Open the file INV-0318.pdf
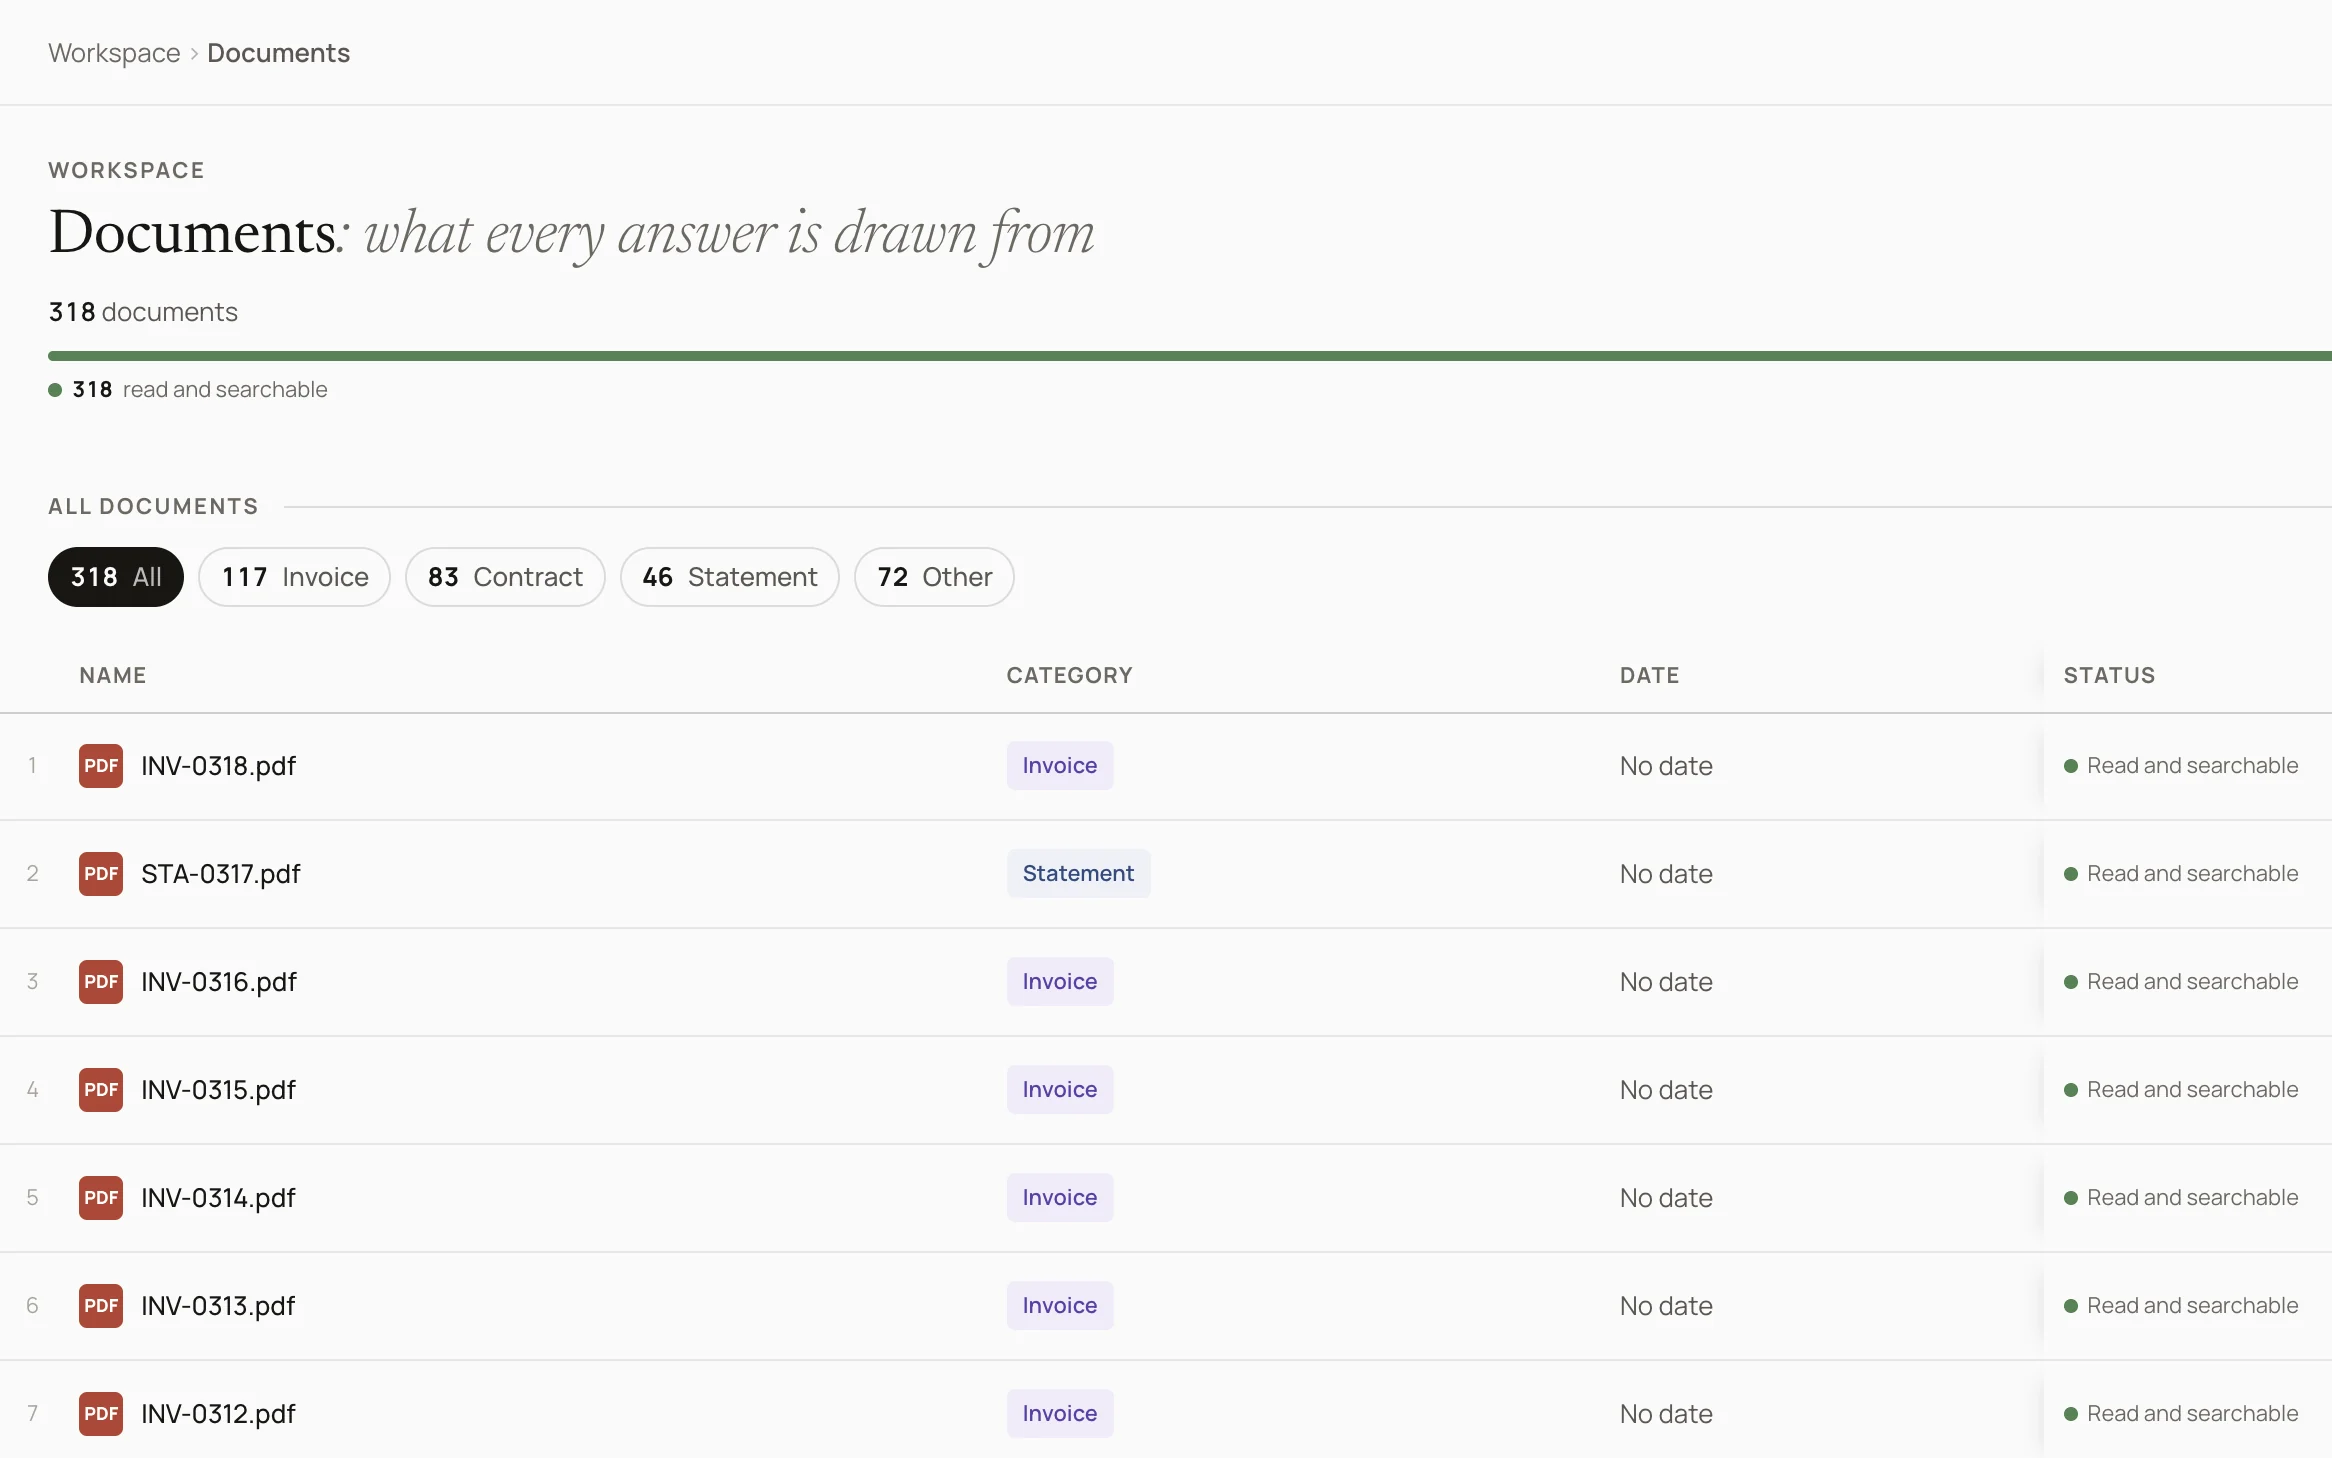 (x=219, y=766)
